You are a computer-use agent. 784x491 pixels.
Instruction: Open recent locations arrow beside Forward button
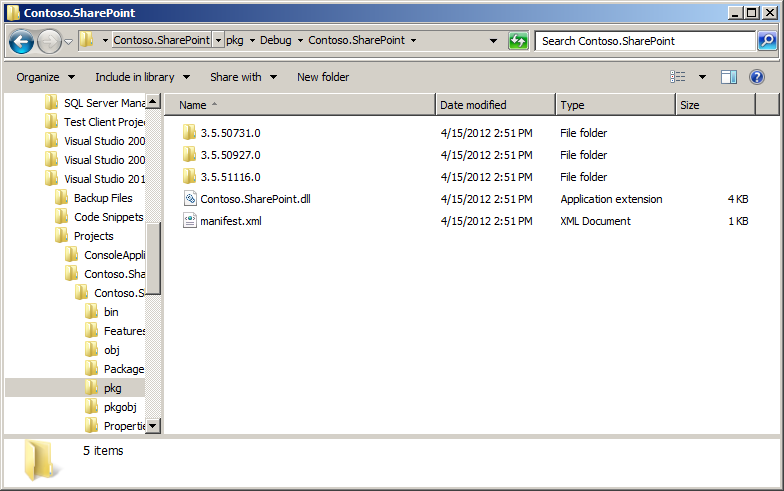pyautogui.click(x=68, y=42)
